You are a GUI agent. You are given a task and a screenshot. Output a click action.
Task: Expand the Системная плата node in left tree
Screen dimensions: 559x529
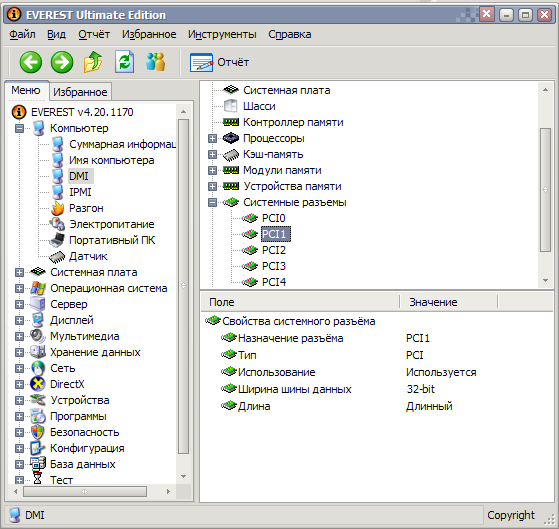click(19, 272)
